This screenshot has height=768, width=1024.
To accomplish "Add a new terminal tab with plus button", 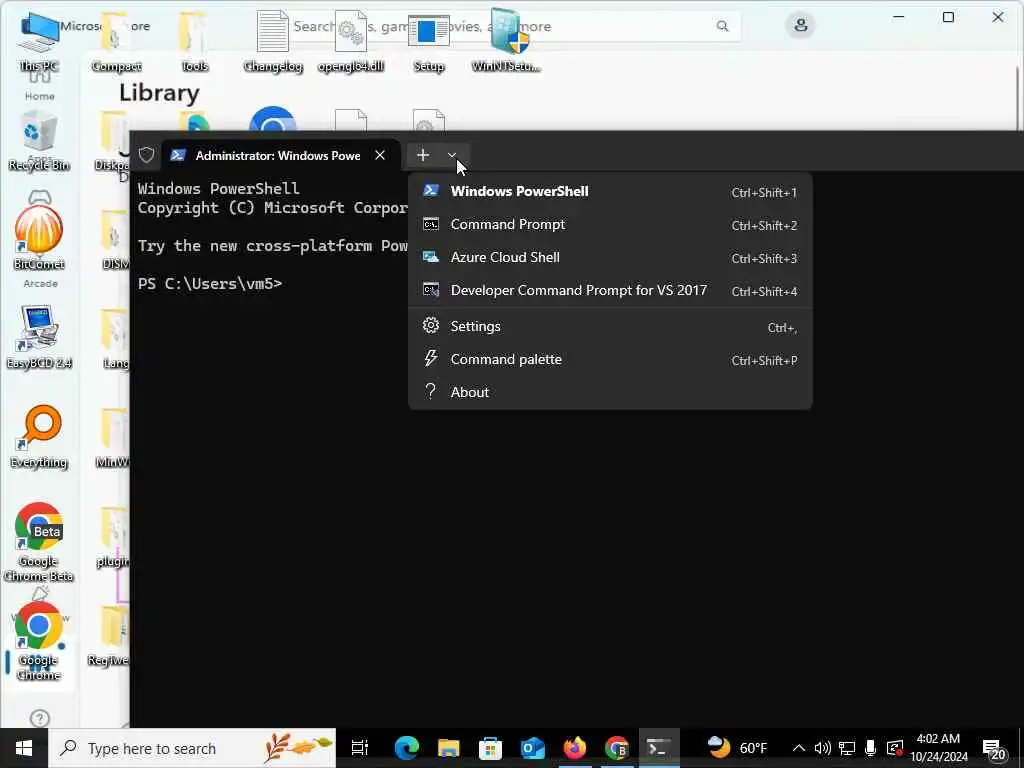I will point(423,155).
